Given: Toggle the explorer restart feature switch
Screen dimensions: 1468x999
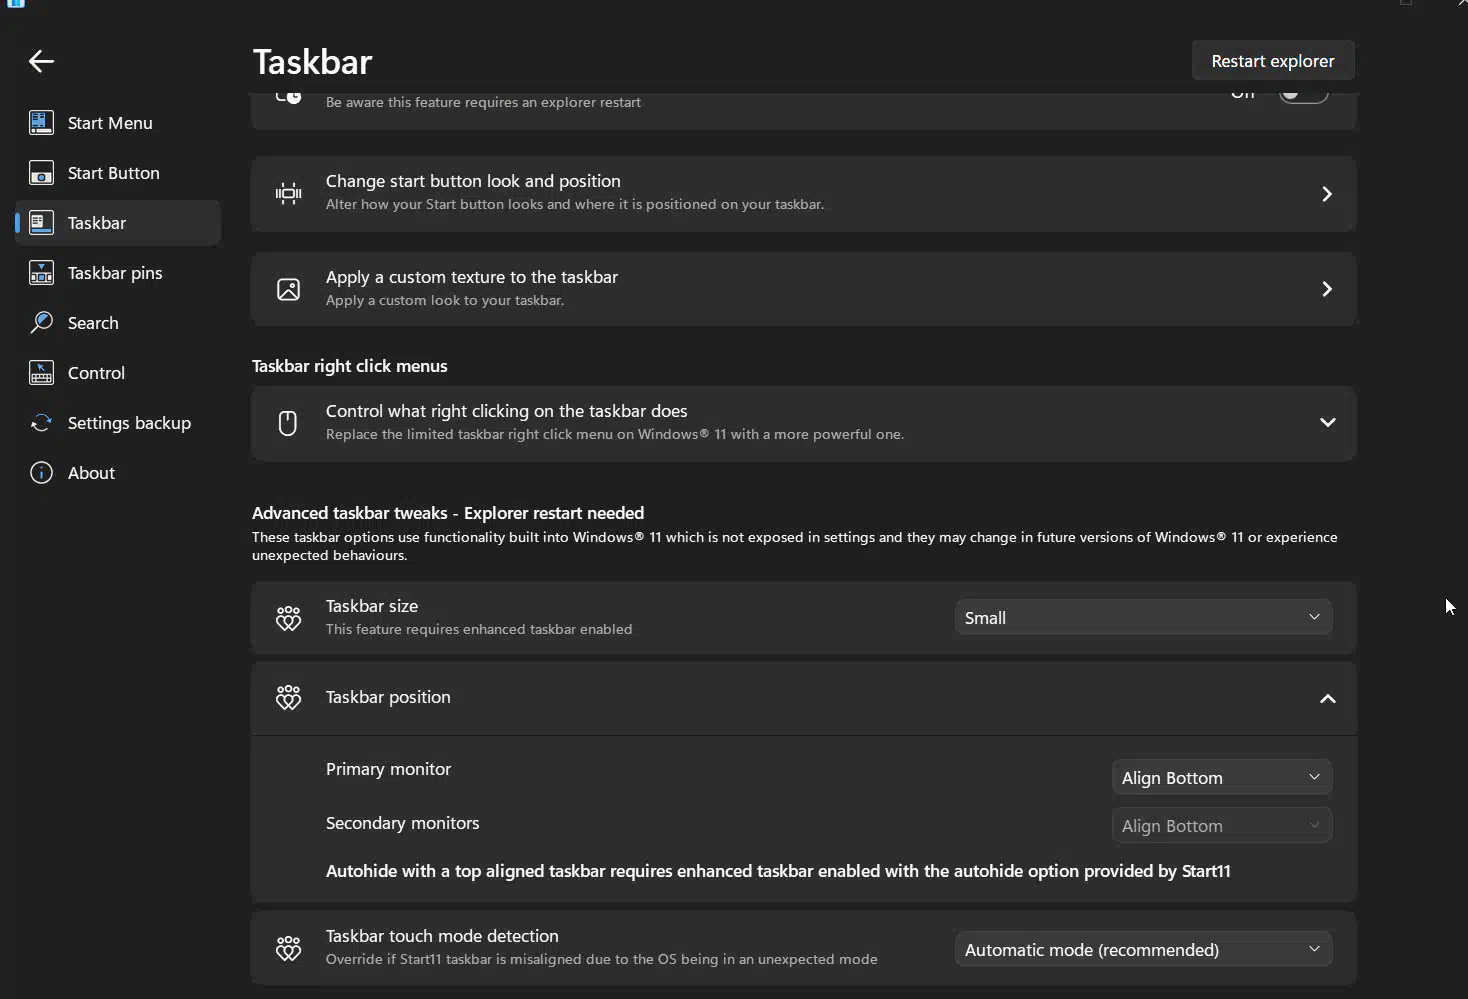Looking at the screenshot, I should point(1304,94).
